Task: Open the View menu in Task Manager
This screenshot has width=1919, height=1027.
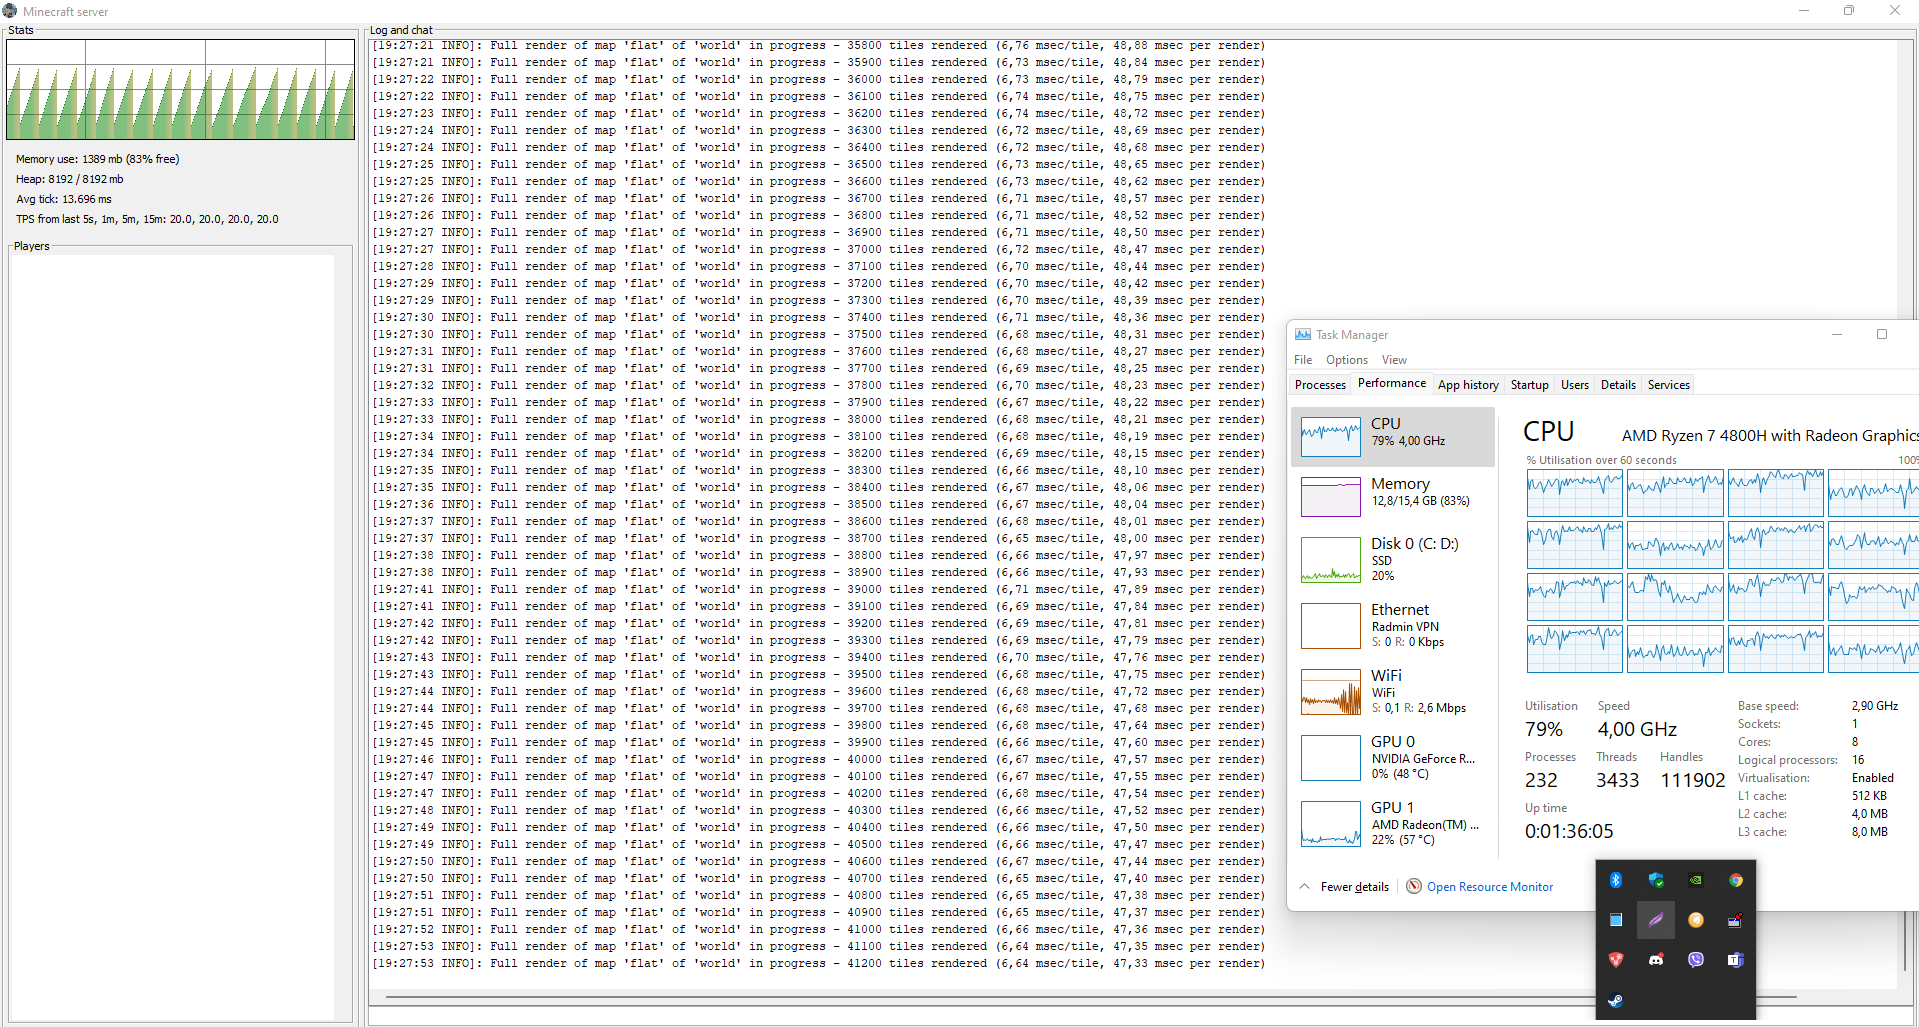Action: [x=1394, y=360]
